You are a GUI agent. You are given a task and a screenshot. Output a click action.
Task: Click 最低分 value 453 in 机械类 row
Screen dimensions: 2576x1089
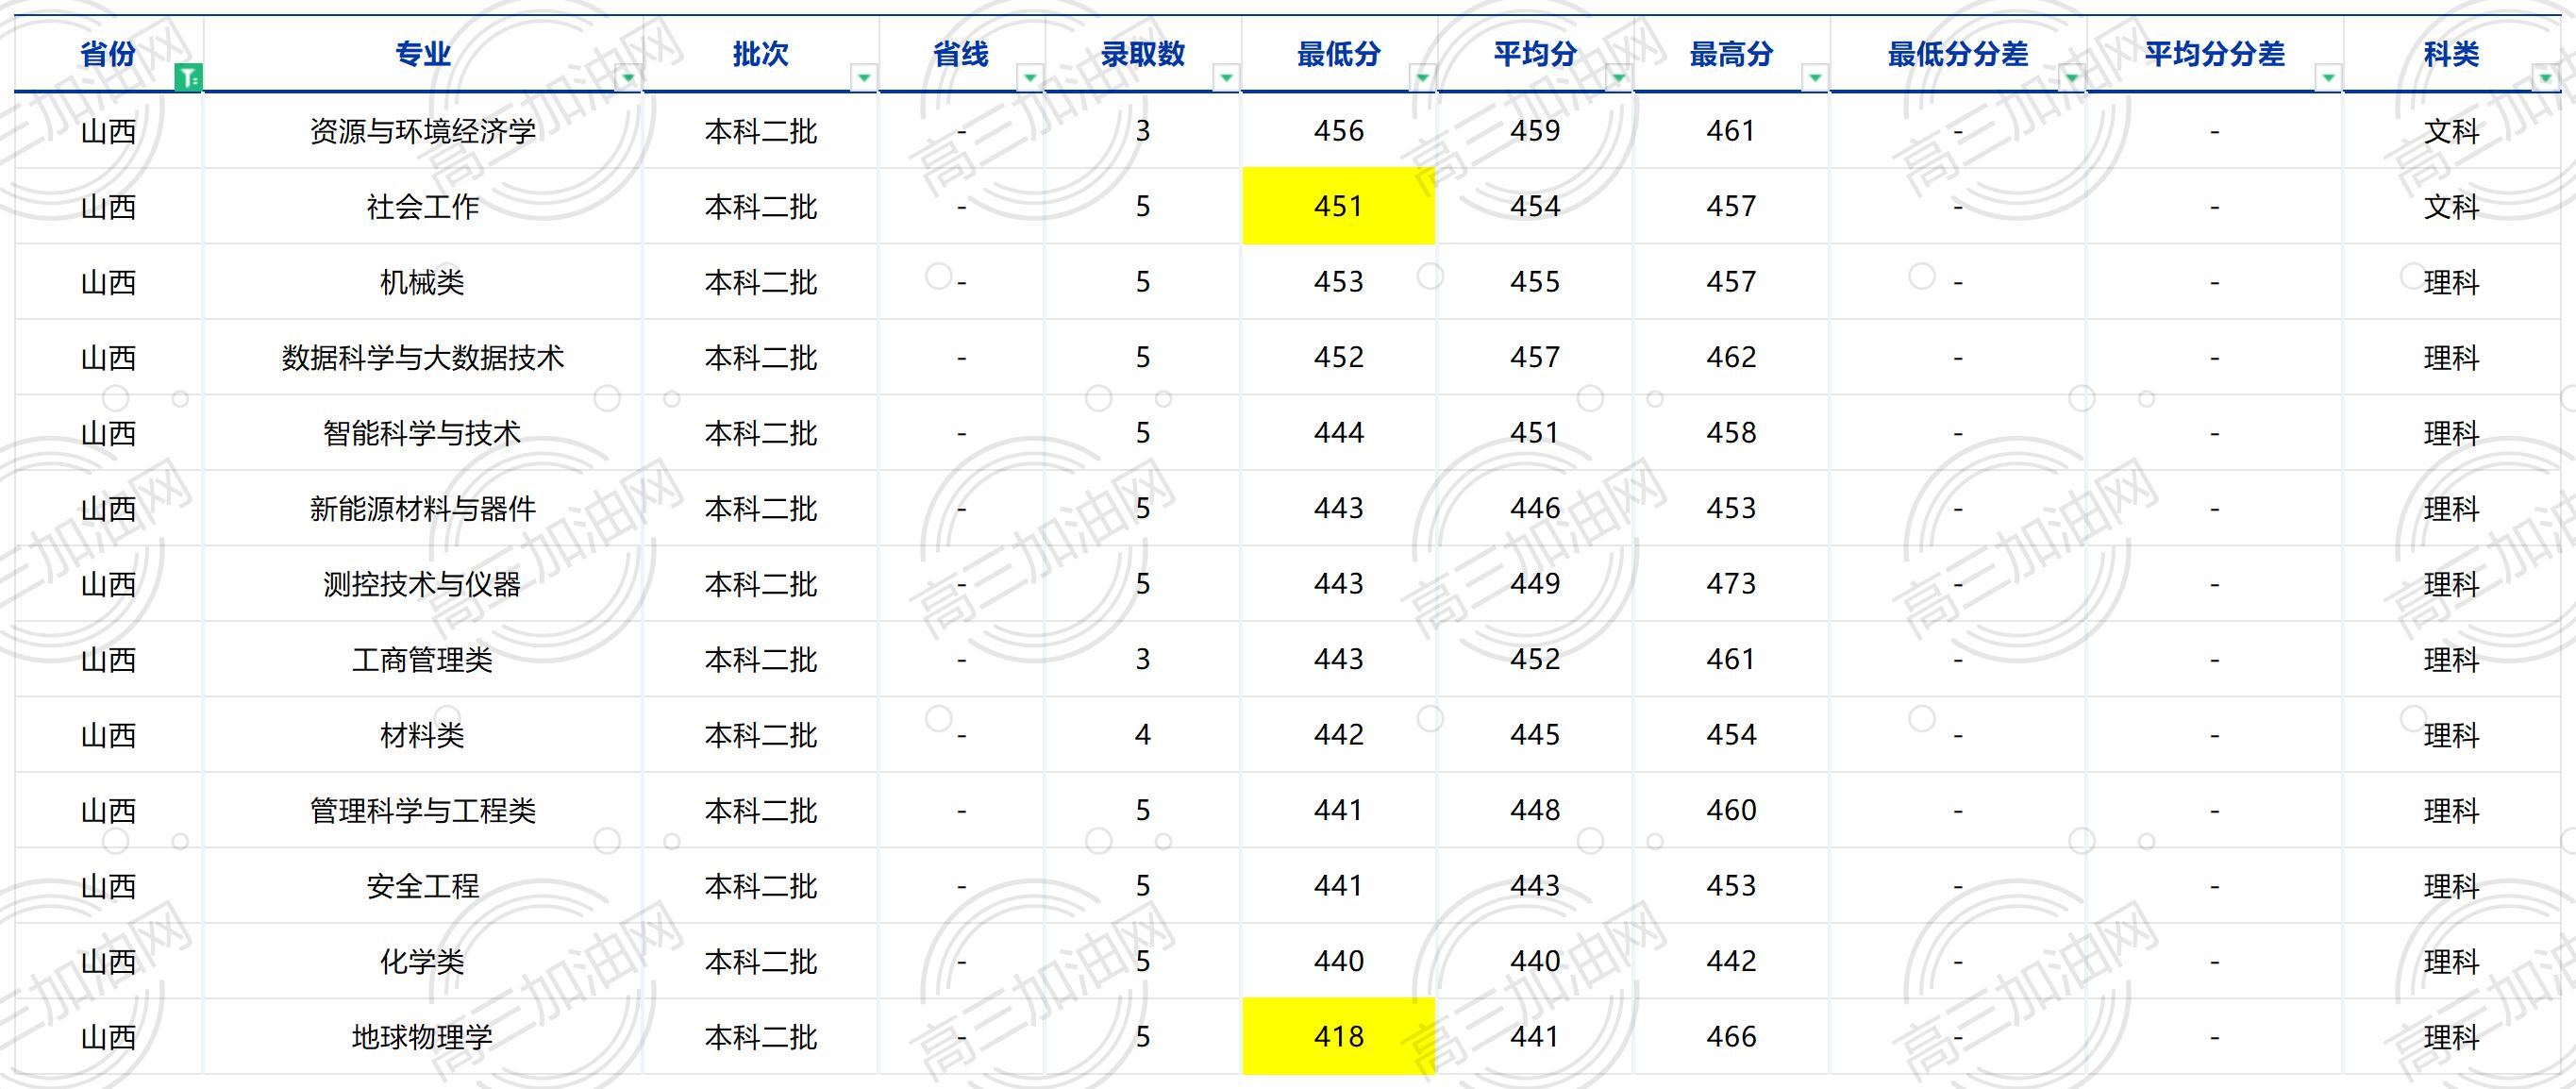(1338, 282)
